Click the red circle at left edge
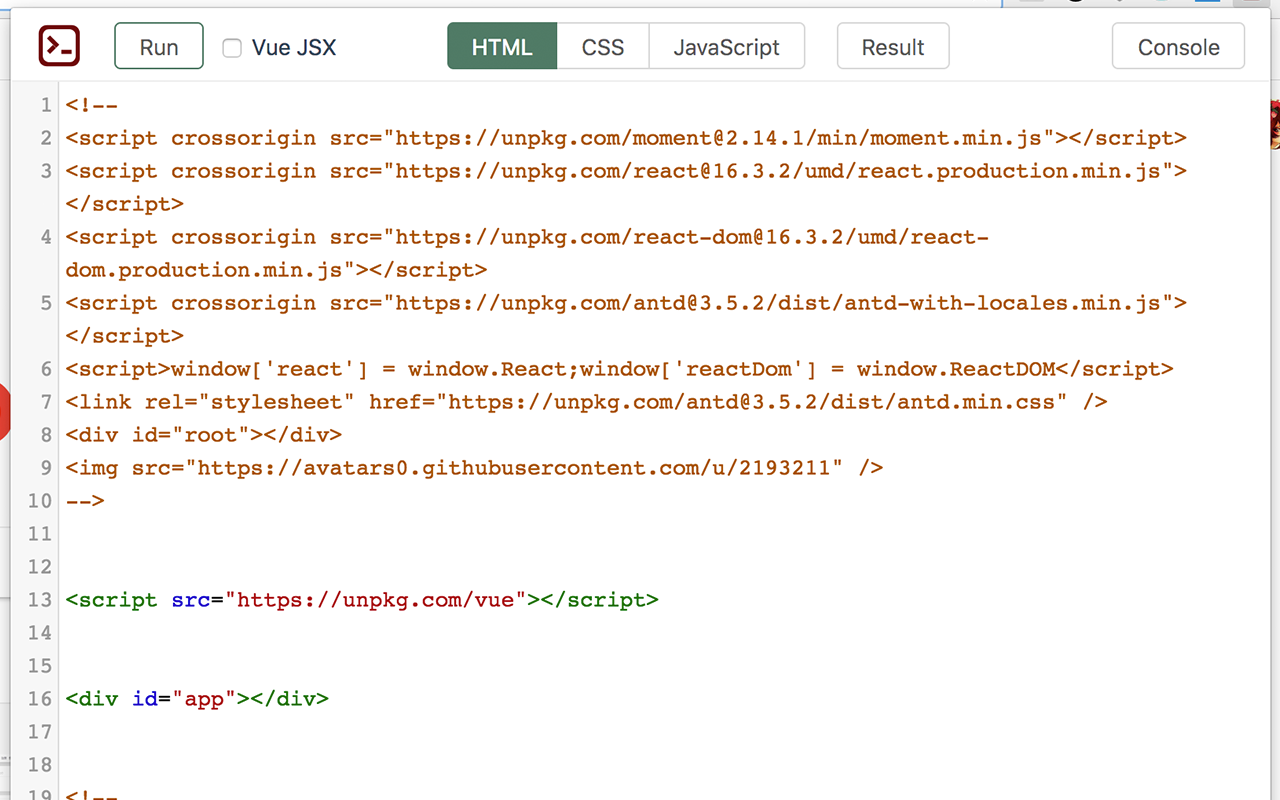Viewport: 1280px width, 800px height. click(3, 412)
